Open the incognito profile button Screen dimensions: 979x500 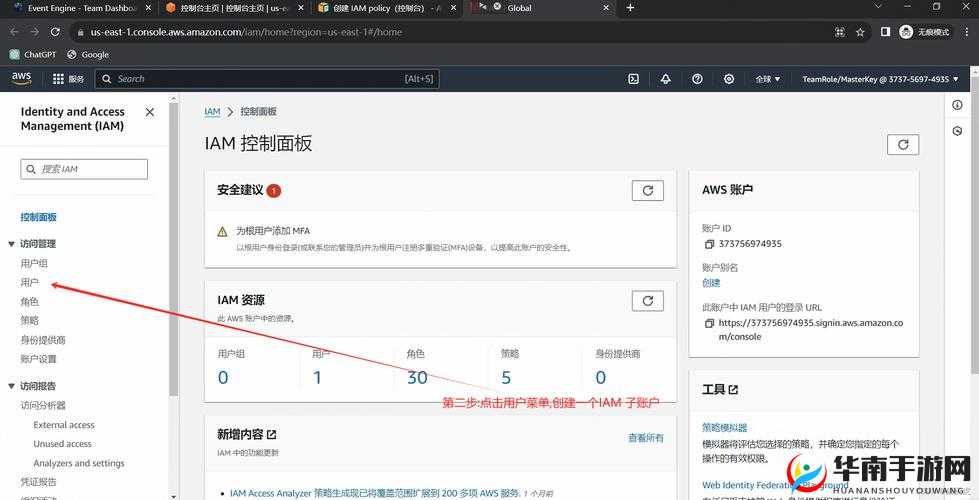click(x=926, y=32)
